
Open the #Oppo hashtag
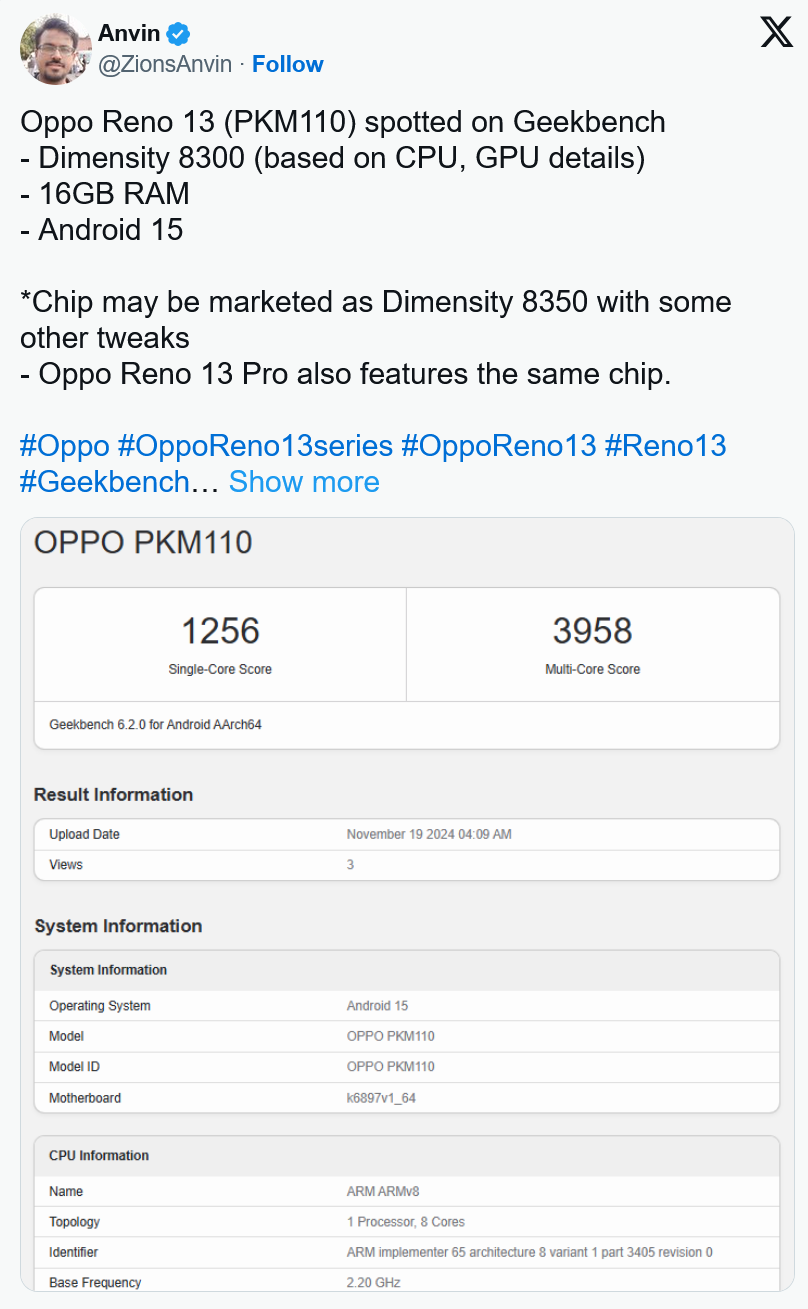(64, 445)
